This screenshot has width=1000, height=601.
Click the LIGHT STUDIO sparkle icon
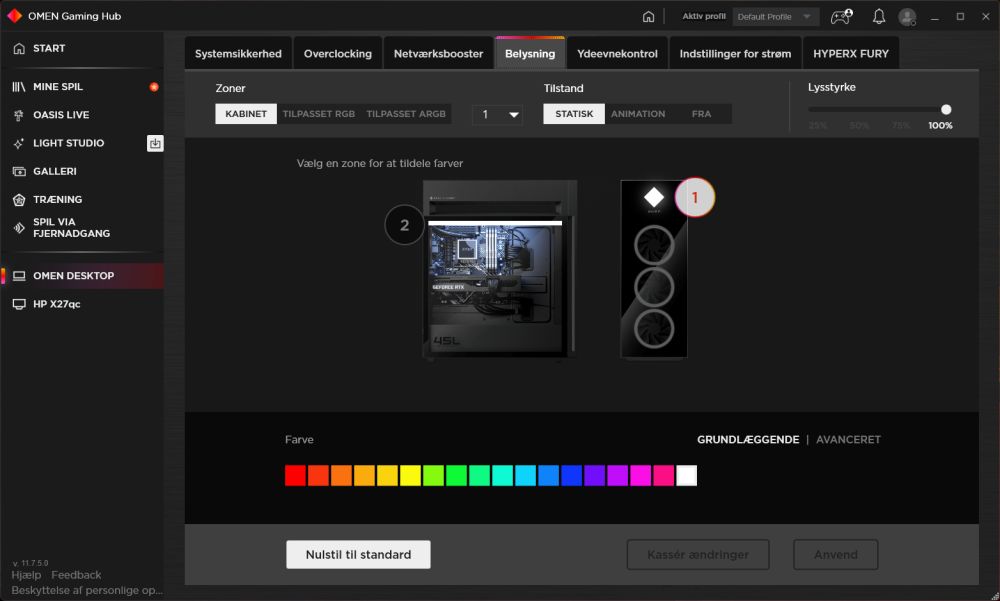[x=19, y=143]
